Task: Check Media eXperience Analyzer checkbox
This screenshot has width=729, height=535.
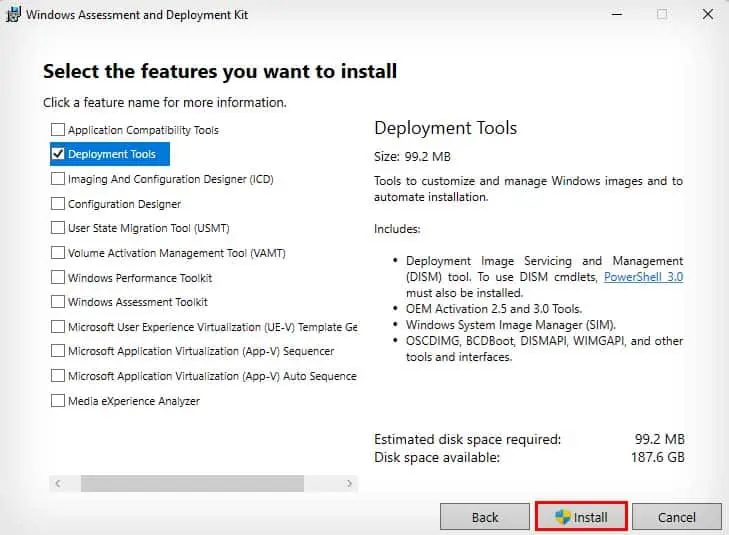Action: (58, 401)
